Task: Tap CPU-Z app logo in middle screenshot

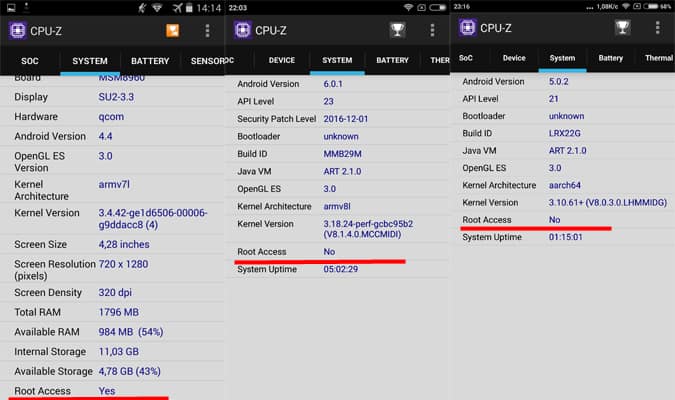Action: 243,30
